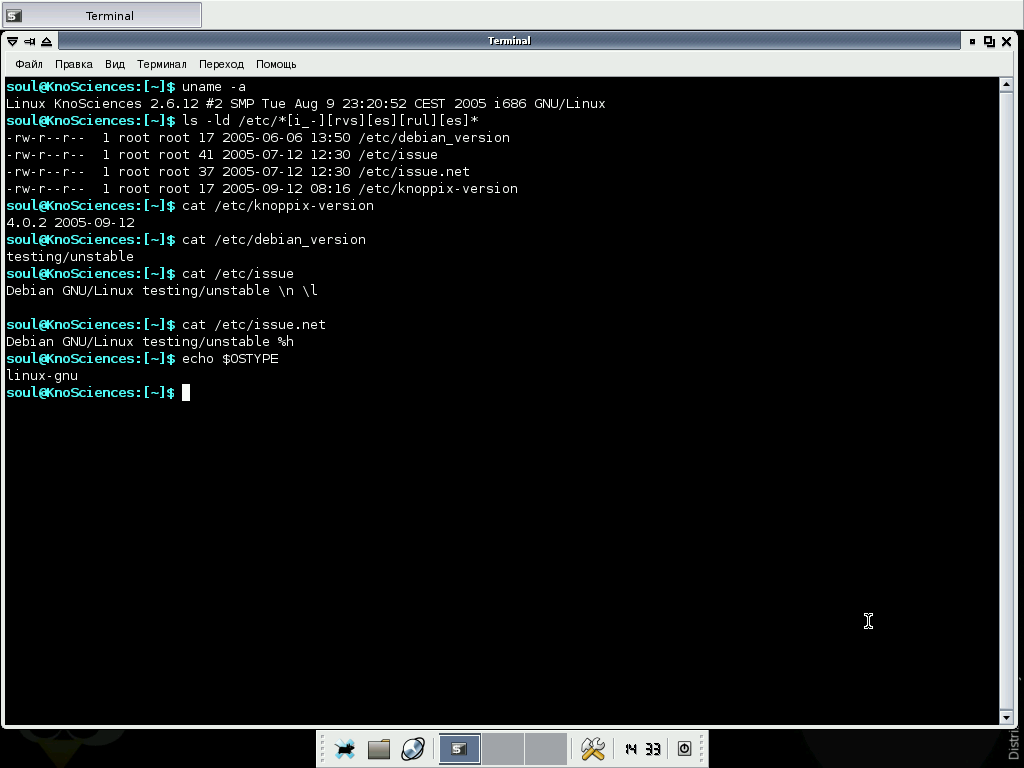Click the 'uname -a' command text
This screenshot has height=768, width=1024.
click(214, 87)
